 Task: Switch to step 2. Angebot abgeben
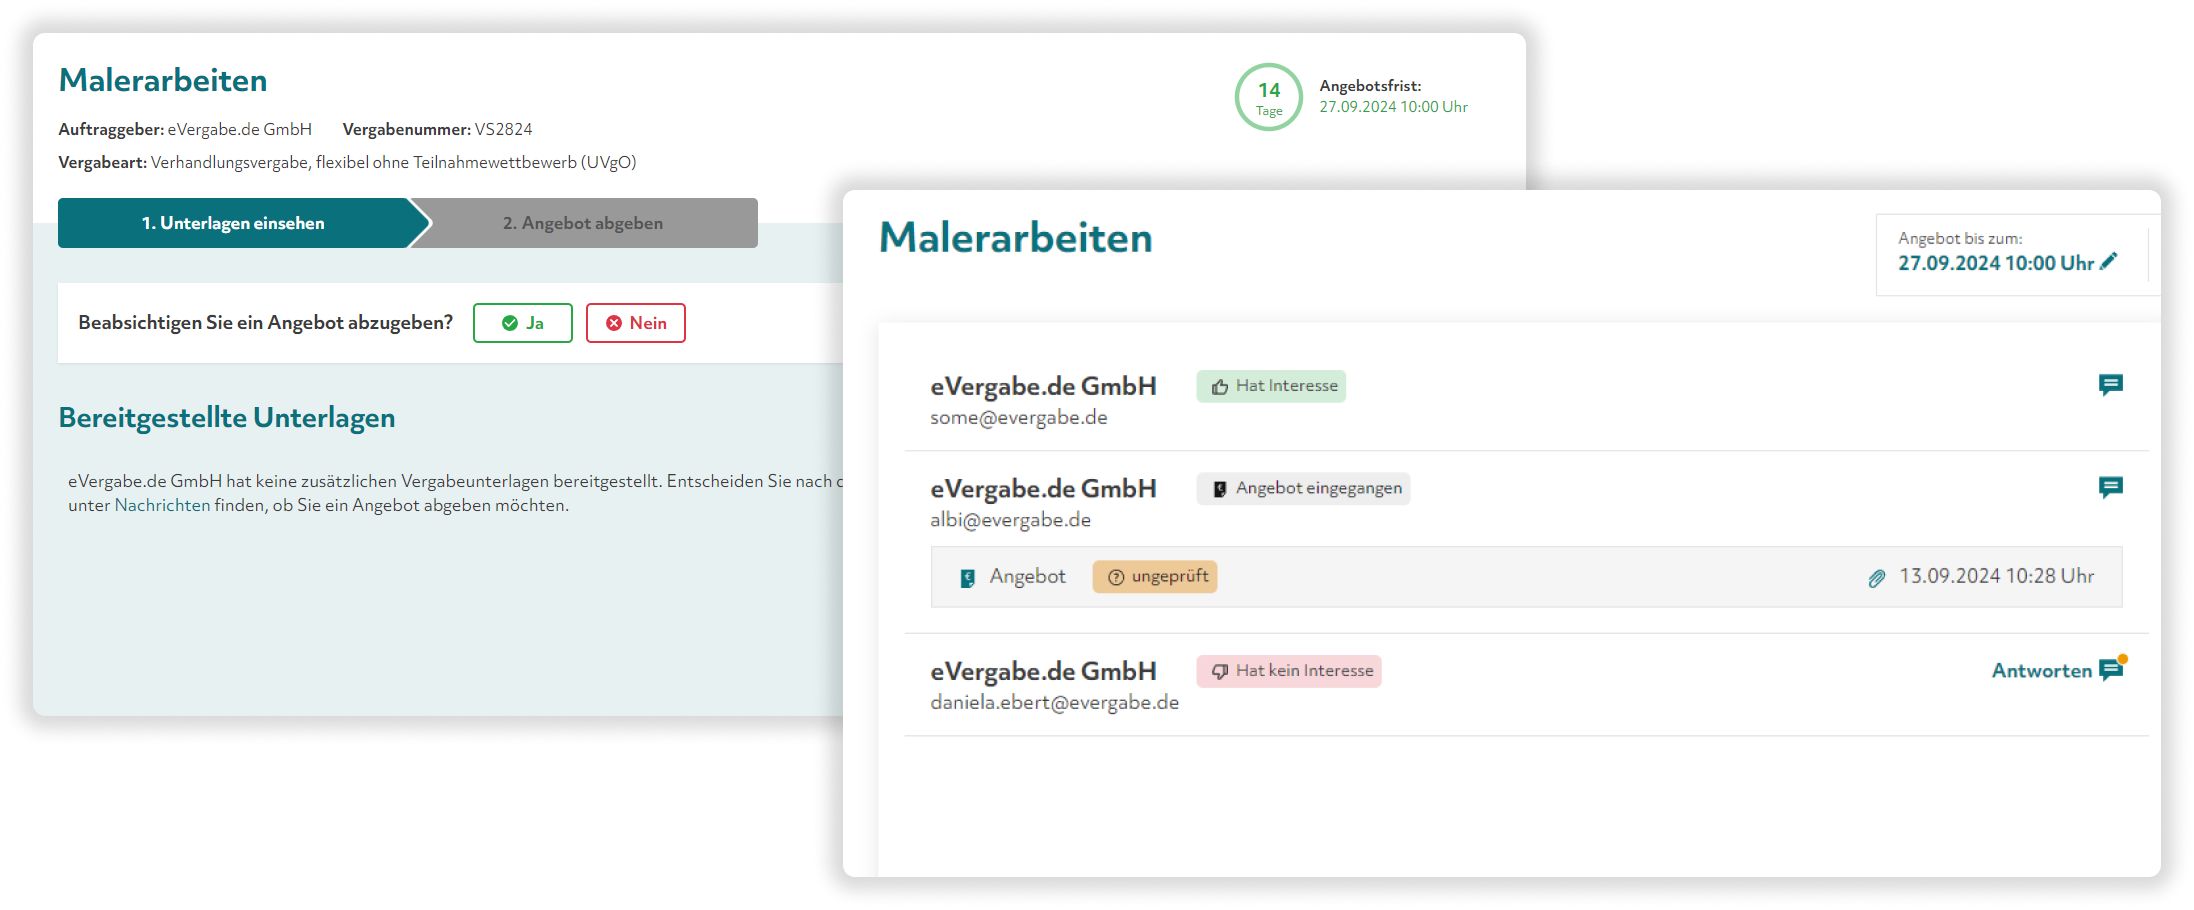(x=583, y=223)
